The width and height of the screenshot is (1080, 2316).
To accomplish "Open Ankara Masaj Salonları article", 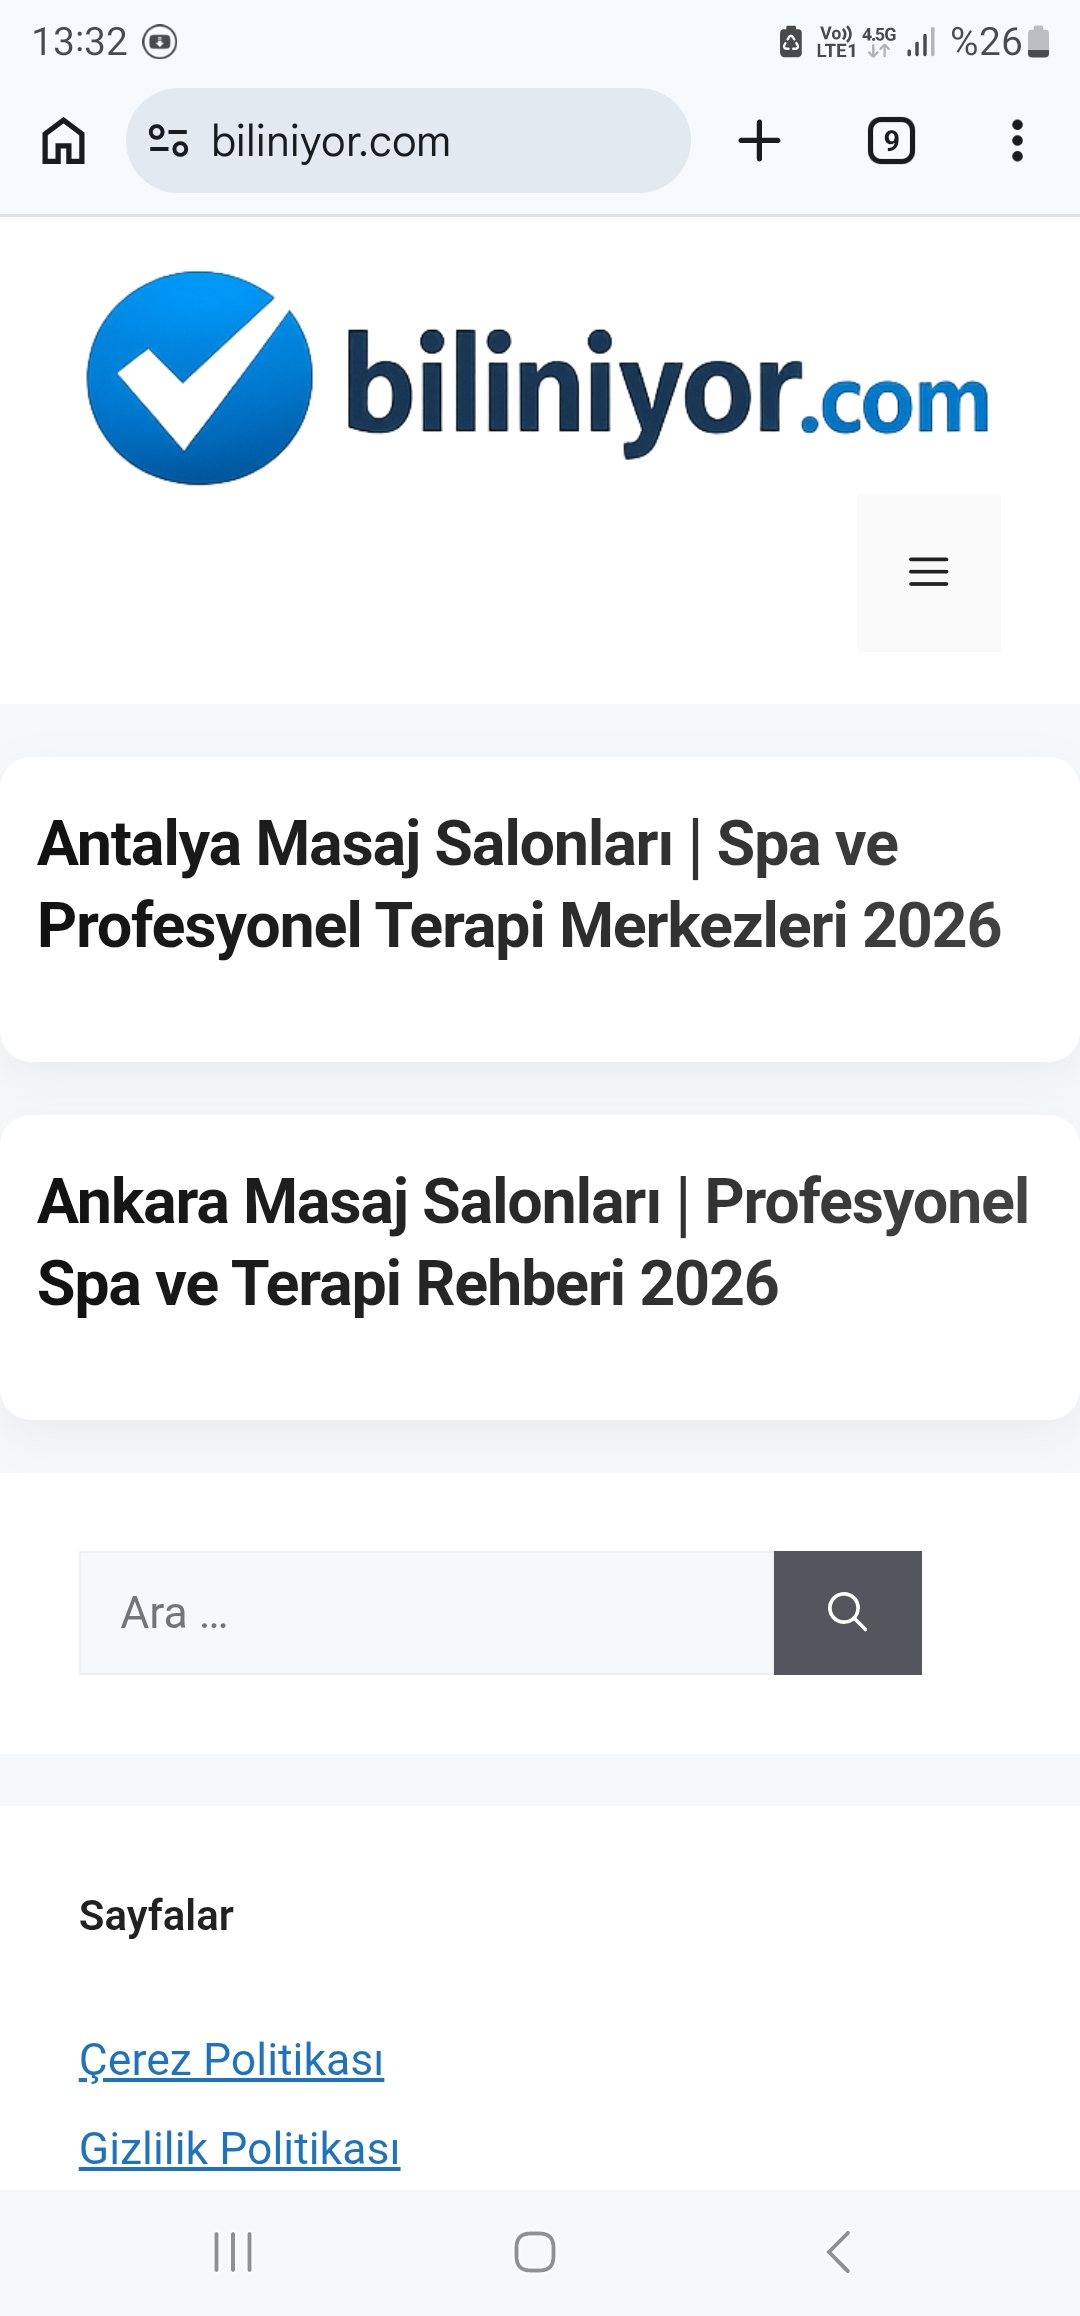I will (x=533, y=1243).
